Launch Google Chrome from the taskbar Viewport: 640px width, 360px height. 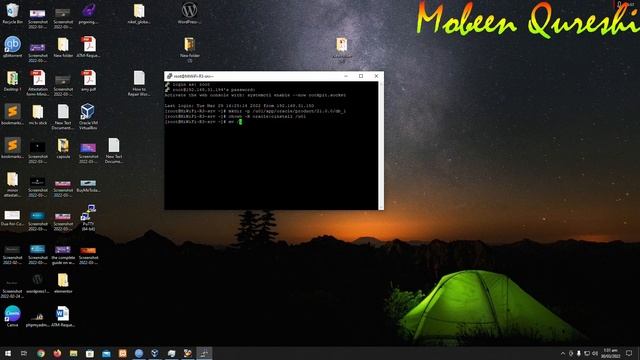click(41, 353)
